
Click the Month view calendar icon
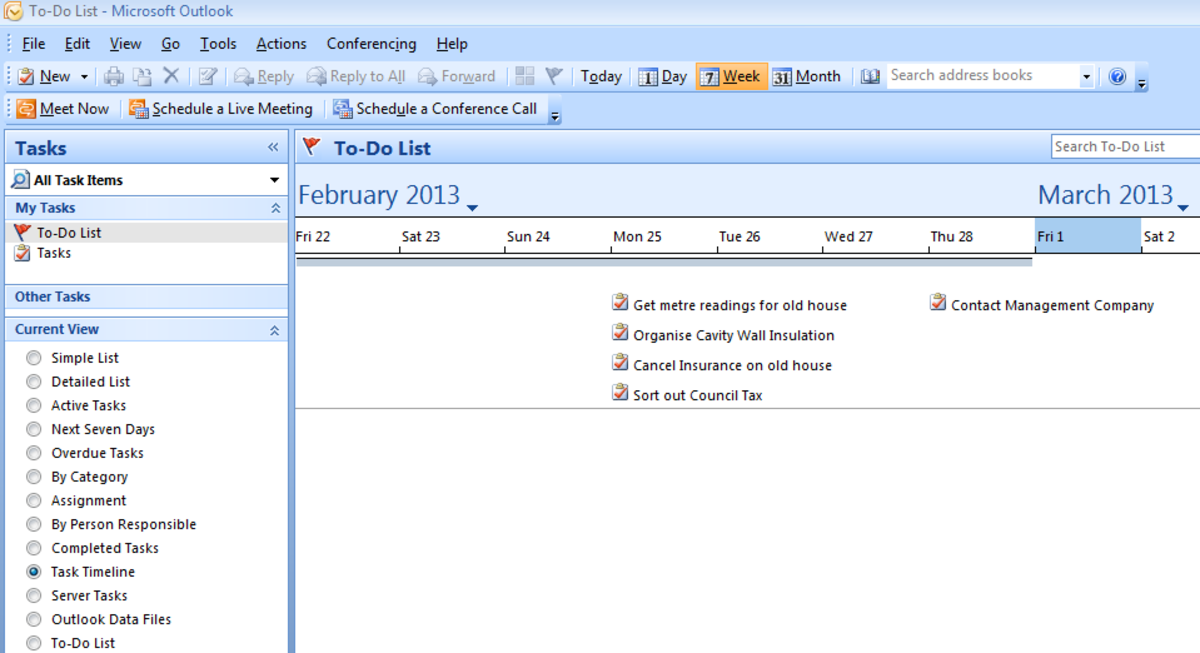tap(783, 75)
